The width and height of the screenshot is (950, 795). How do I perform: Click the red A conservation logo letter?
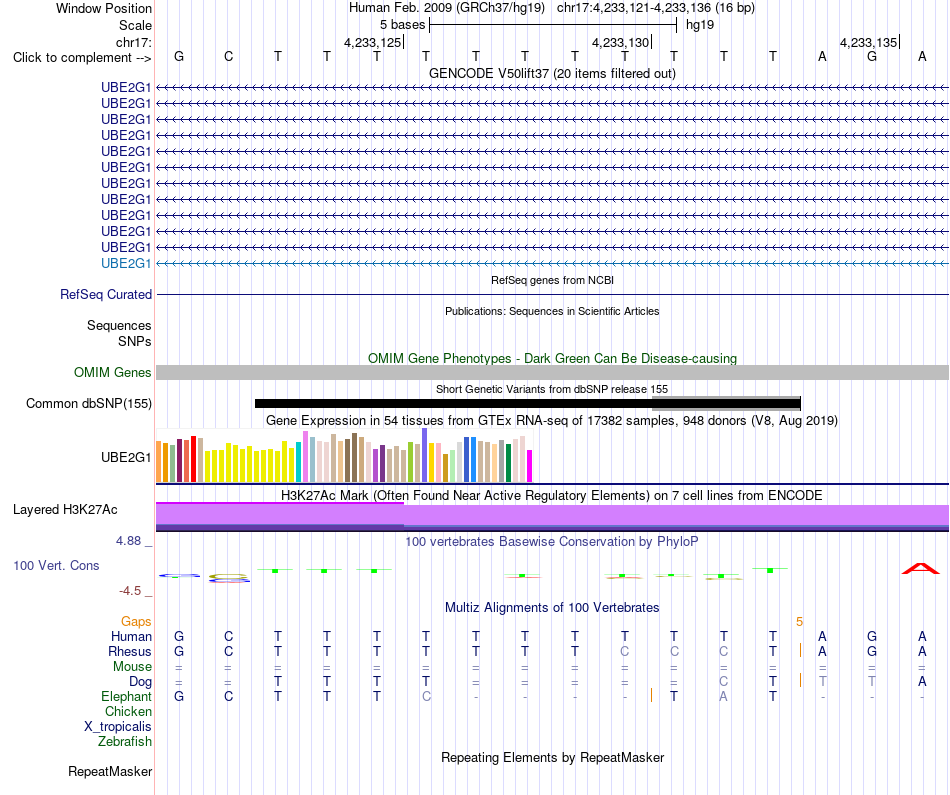pyautogui.click(x=921, y=568)
